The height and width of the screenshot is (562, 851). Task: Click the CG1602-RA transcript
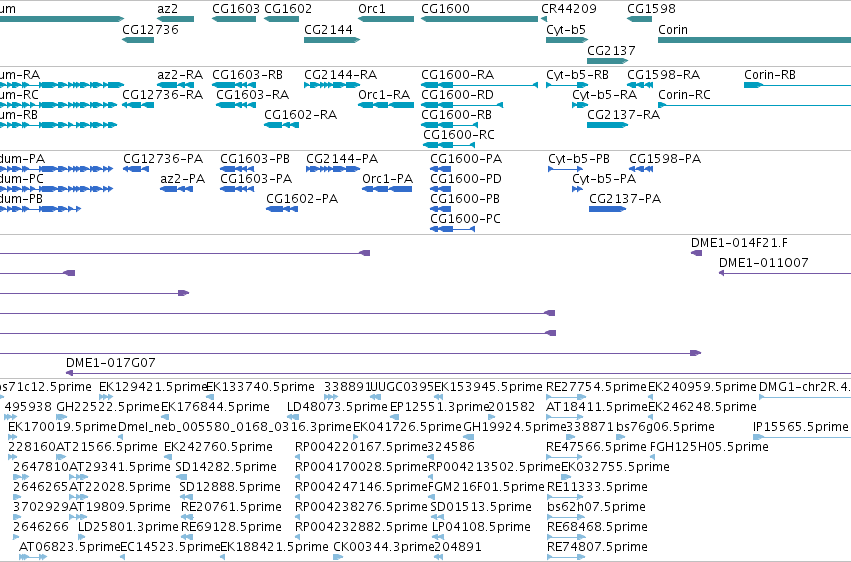pos(281,125)
